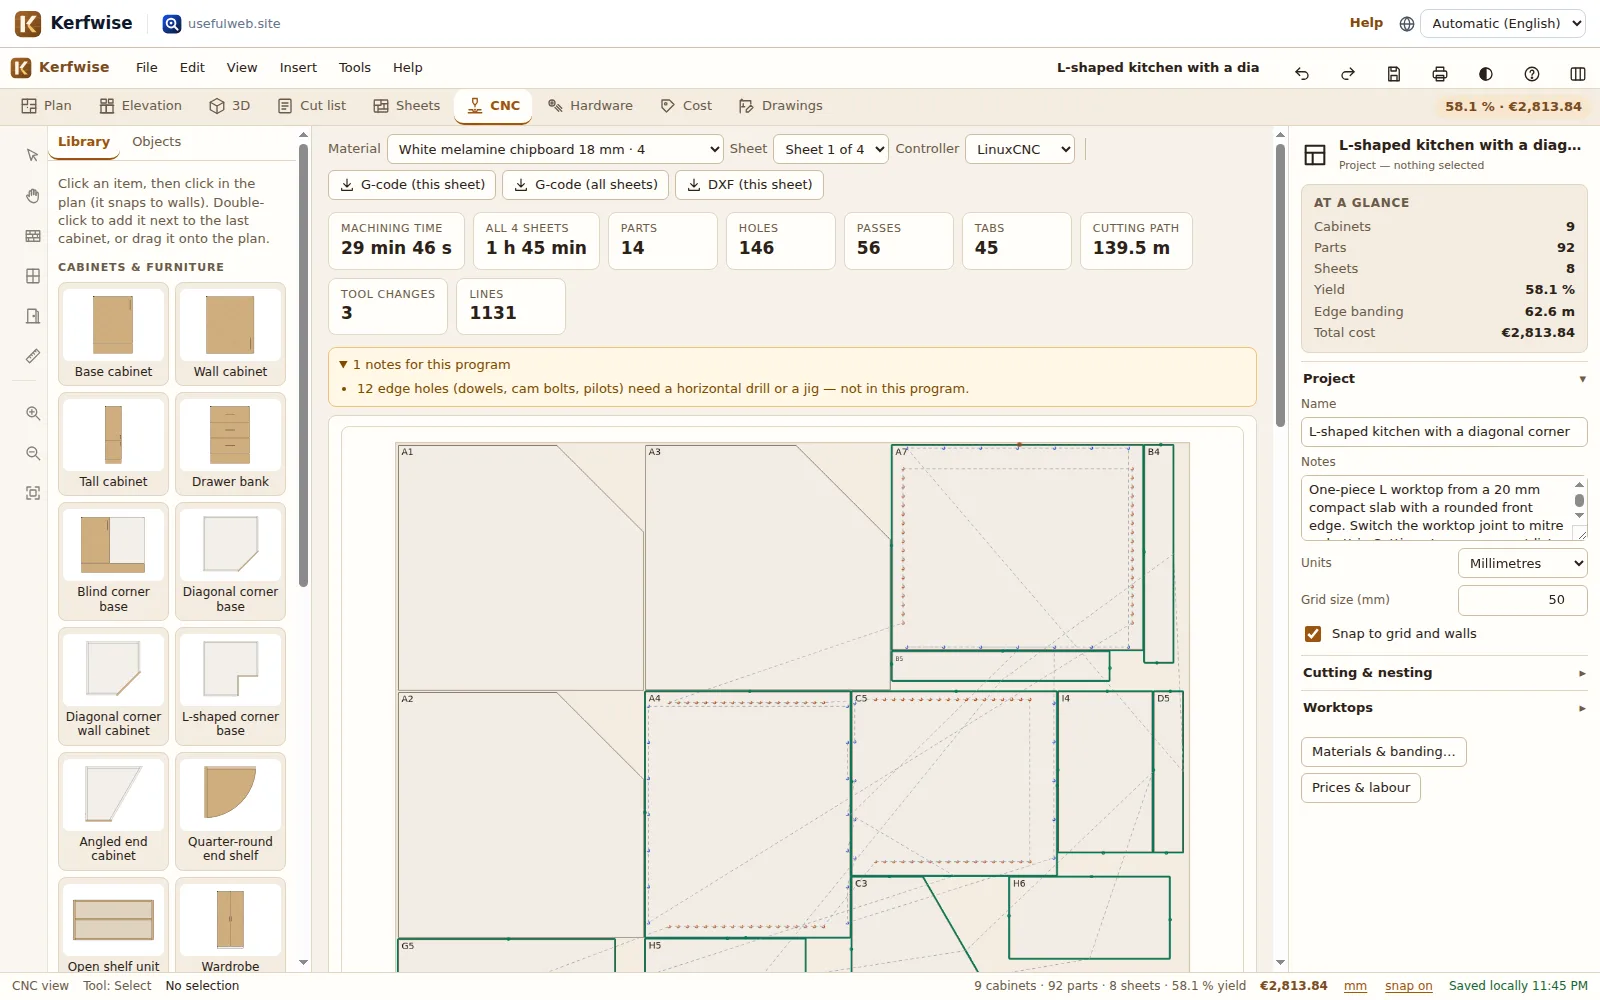This screenshot has height=1000, width=1600.
Task: Open the Material dropdown
Action: (x=555, y=149)
